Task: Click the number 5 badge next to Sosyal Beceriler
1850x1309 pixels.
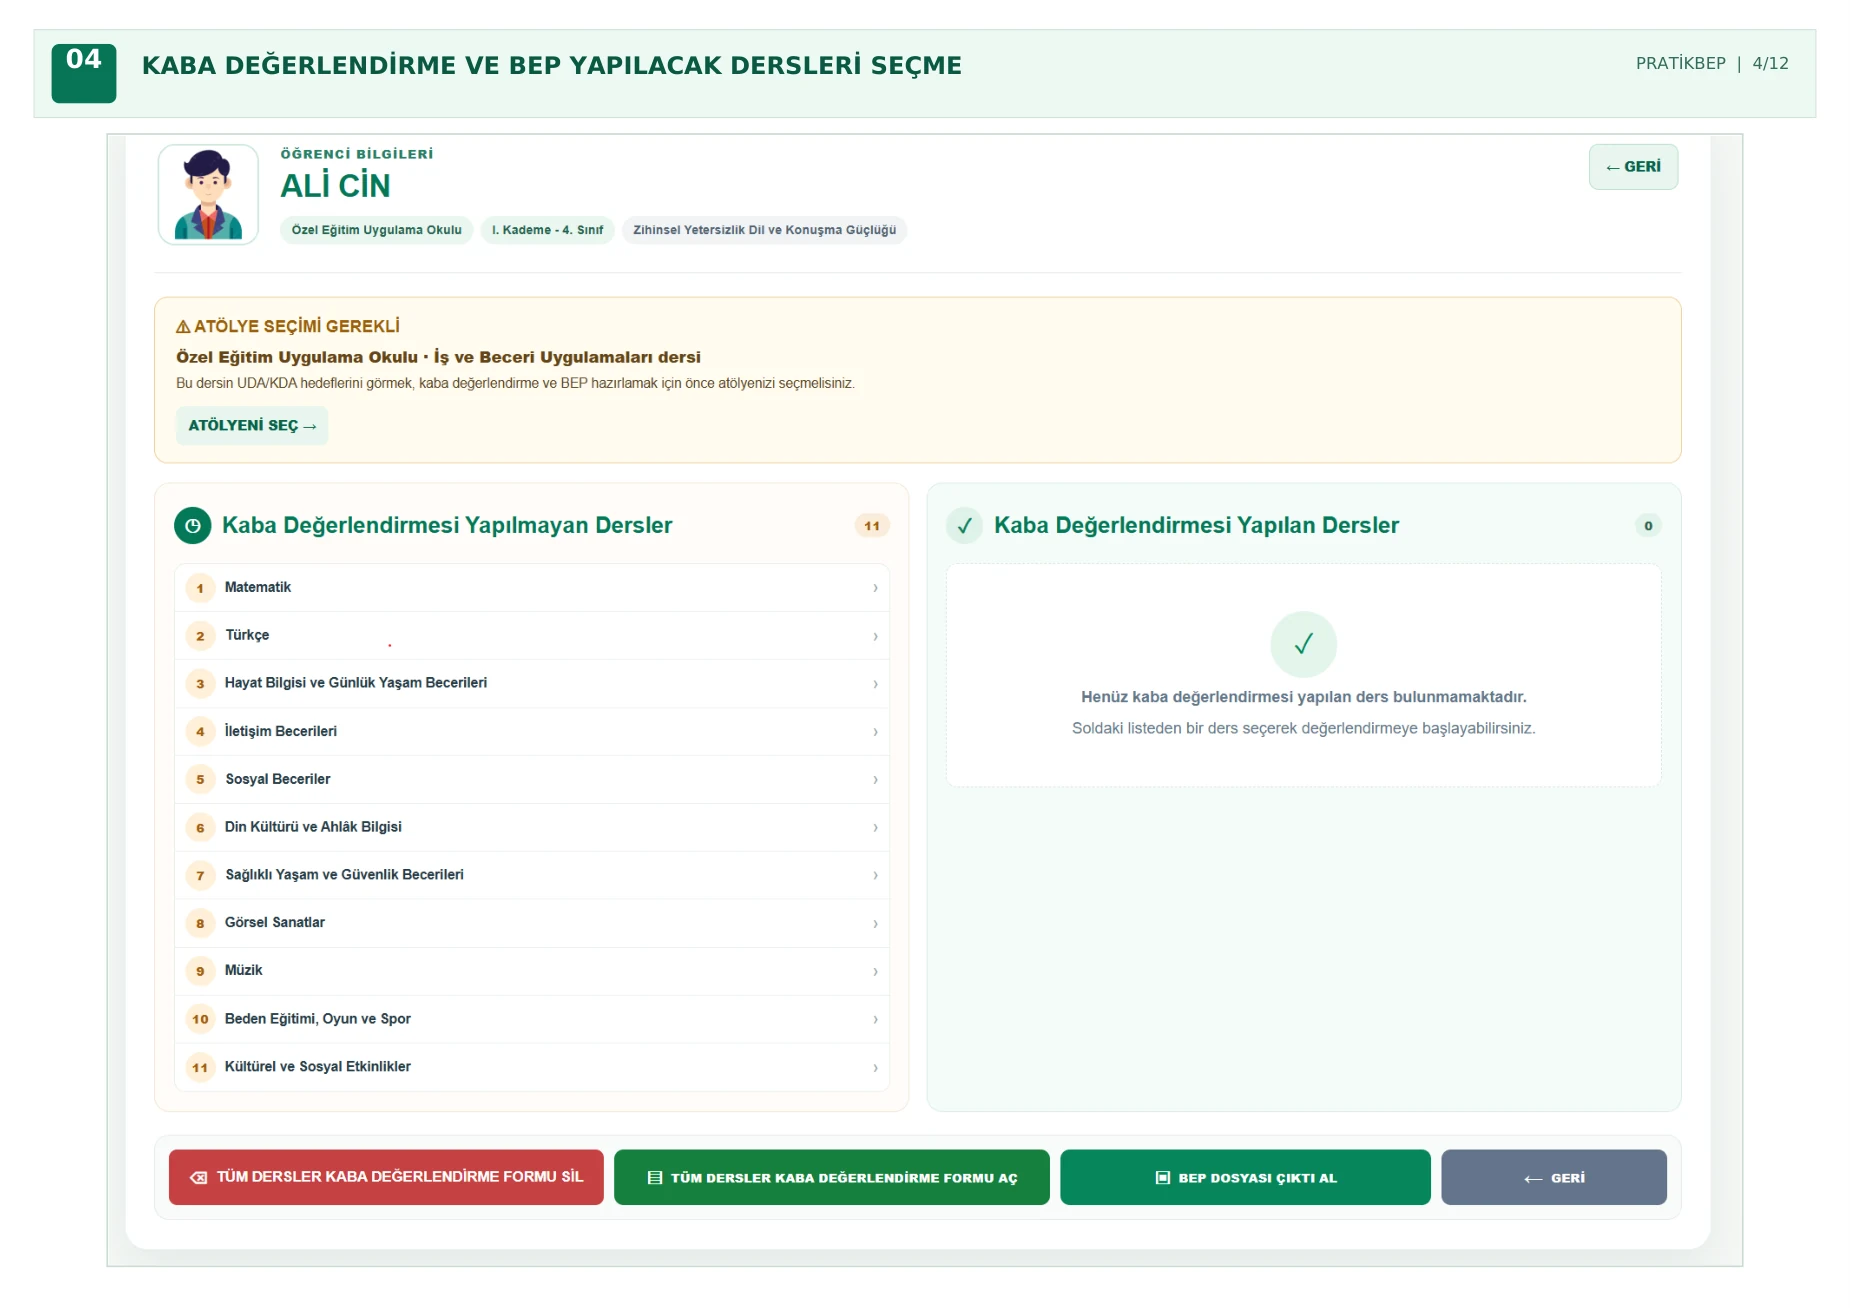Action: [200, 780]
